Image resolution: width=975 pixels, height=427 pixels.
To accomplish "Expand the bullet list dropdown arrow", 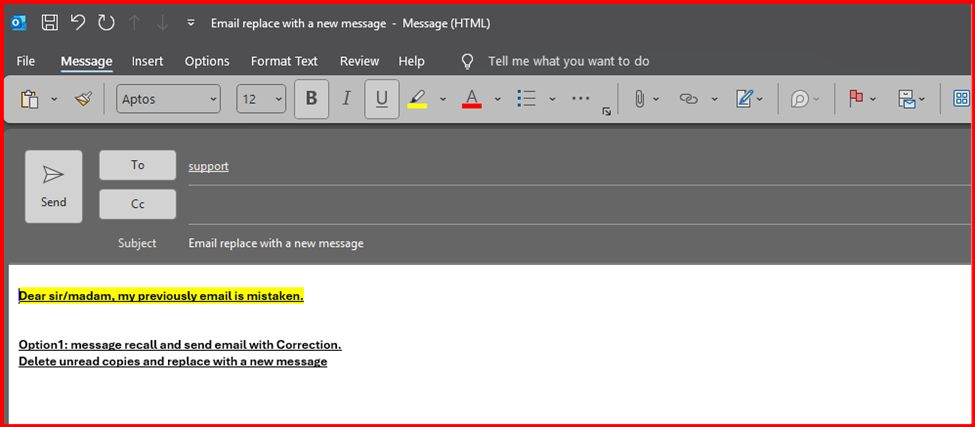I will tap(551, 99).
